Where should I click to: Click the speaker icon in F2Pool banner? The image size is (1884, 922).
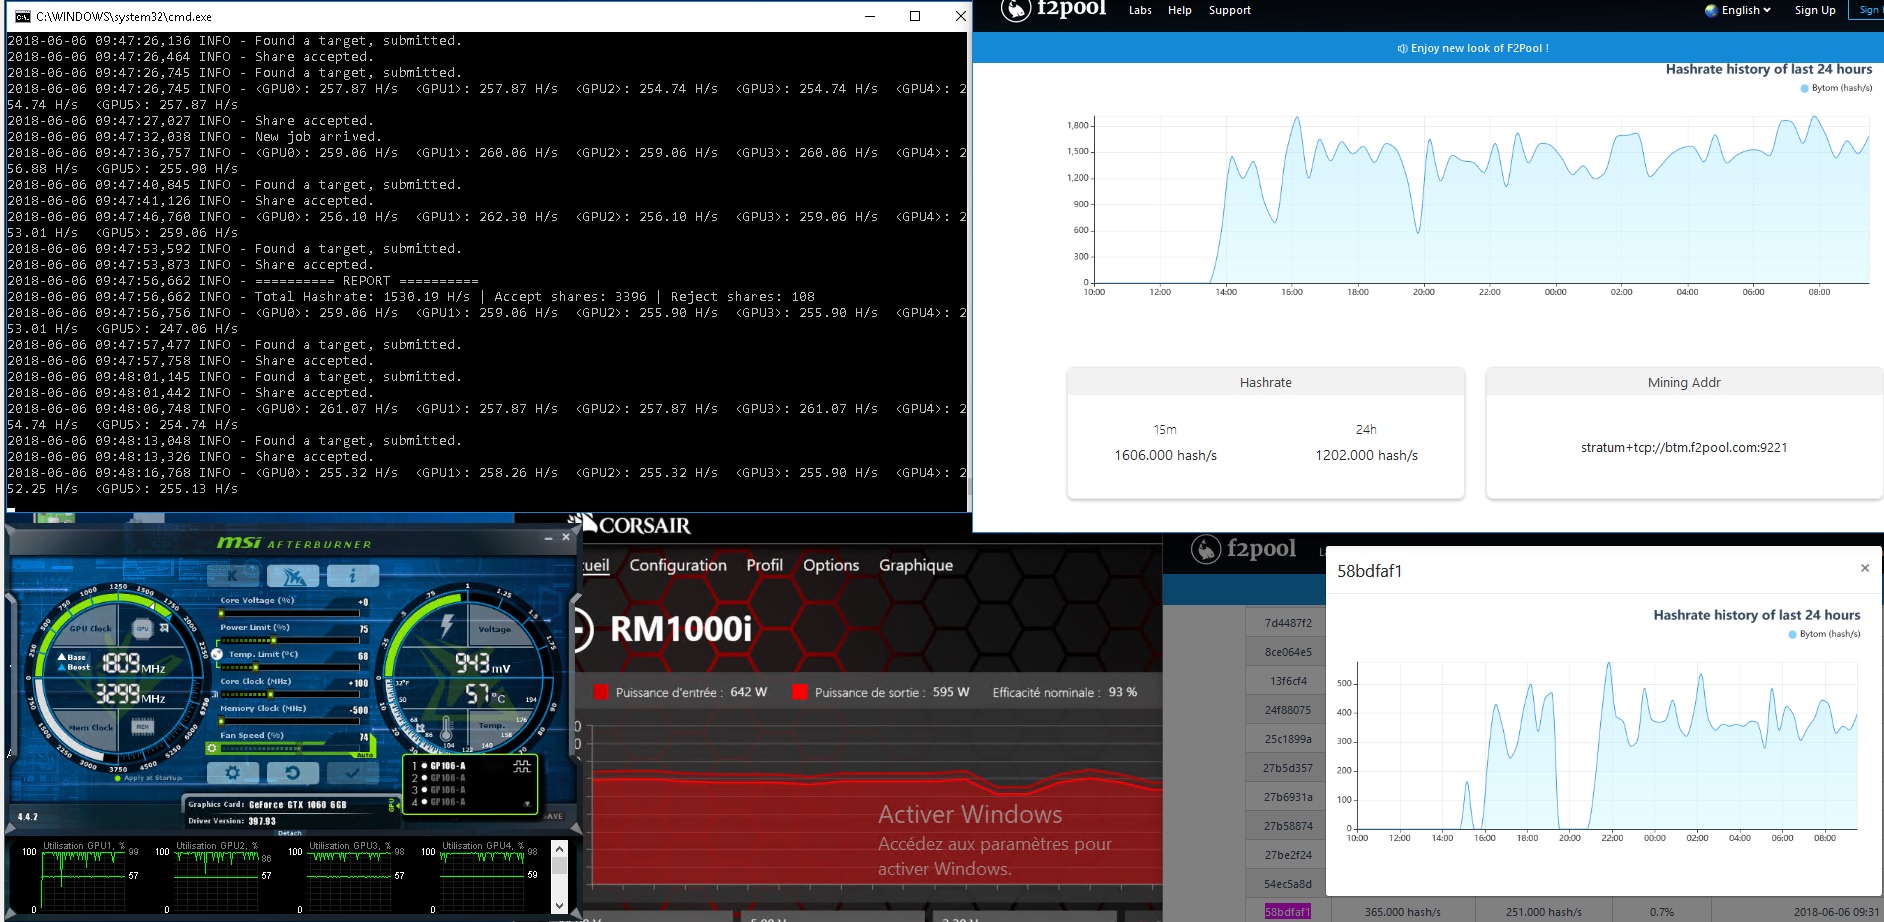click(x=1402, y=48)
